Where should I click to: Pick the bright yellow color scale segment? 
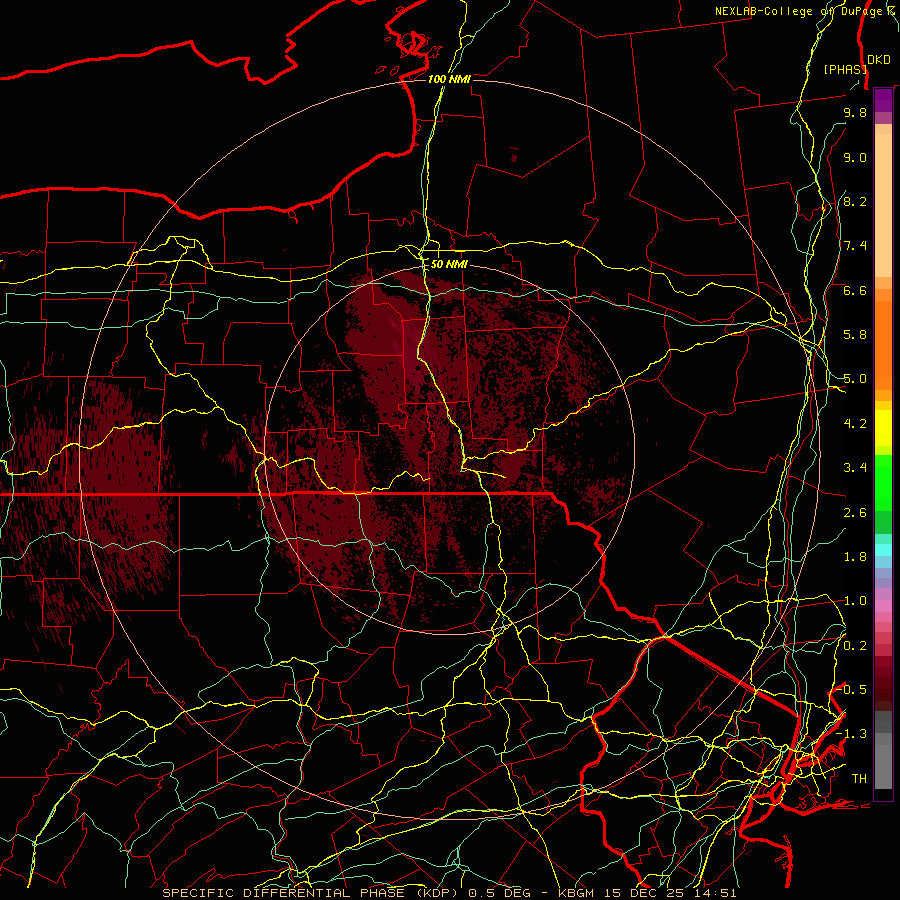(x=883, y=428)
